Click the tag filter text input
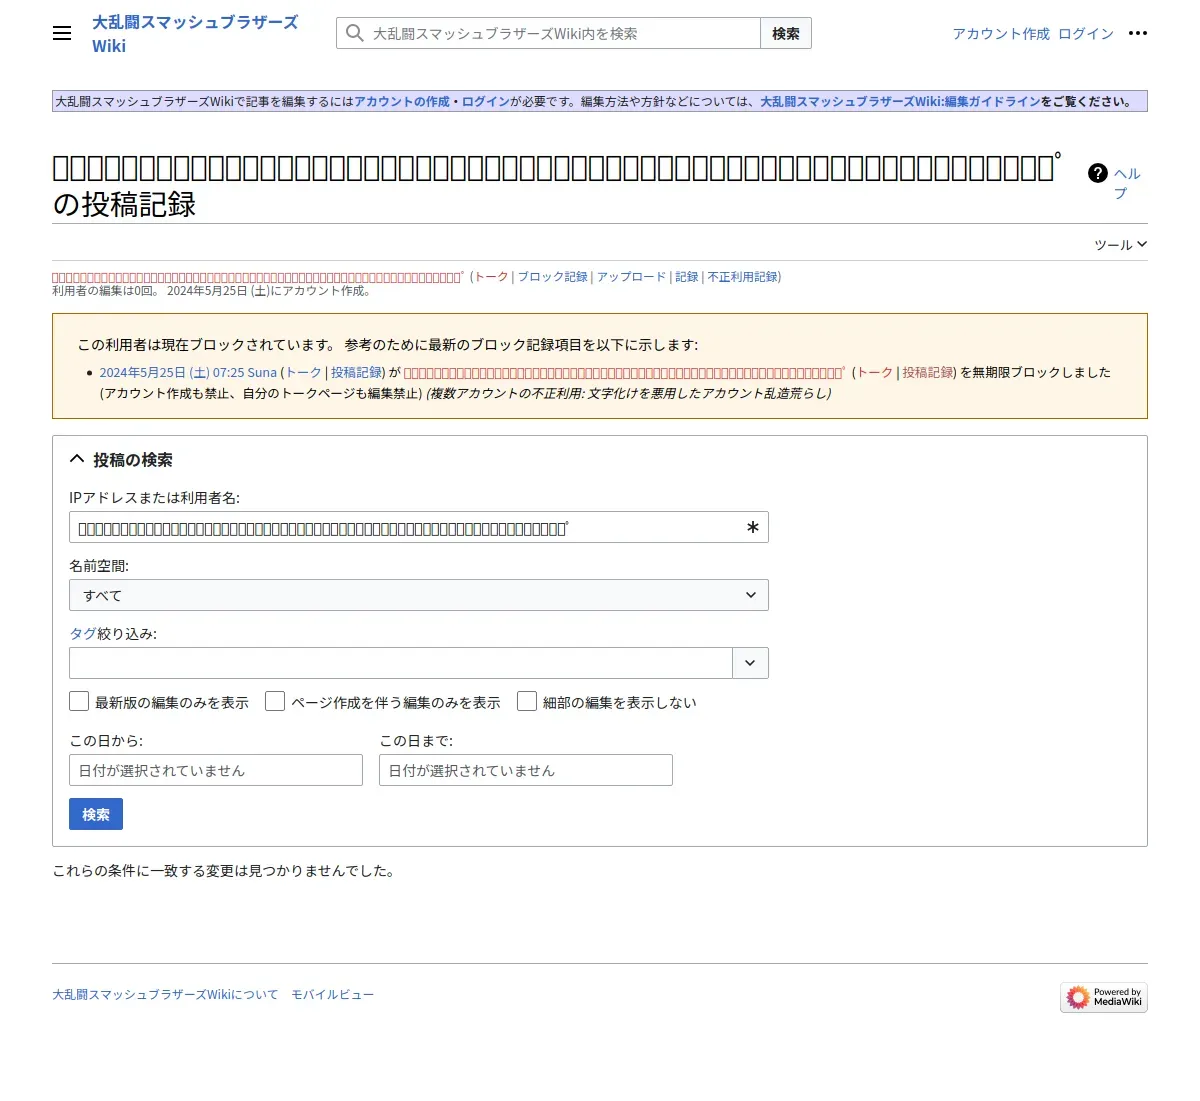Image resolution: width=1200 pixels, height=1101 pixels. [x=401, y=663]
